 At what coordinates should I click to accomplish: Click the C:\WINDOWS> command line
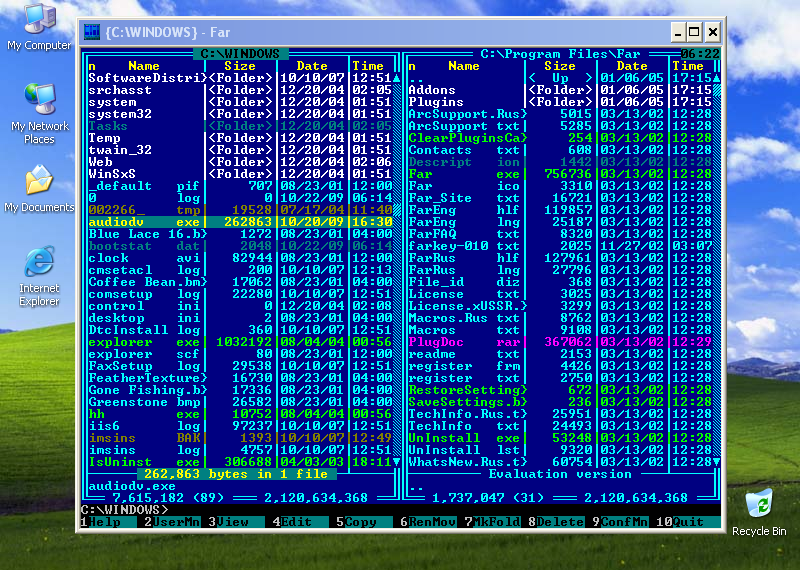click(401, 510)
